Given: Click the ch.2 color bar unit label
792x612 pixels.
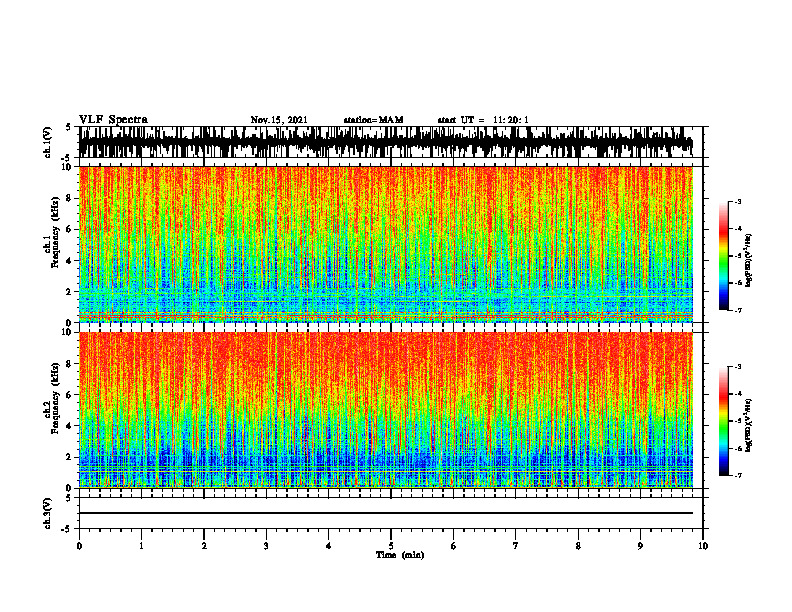Looking at the screenshot, I should click(x=748, y=426).
